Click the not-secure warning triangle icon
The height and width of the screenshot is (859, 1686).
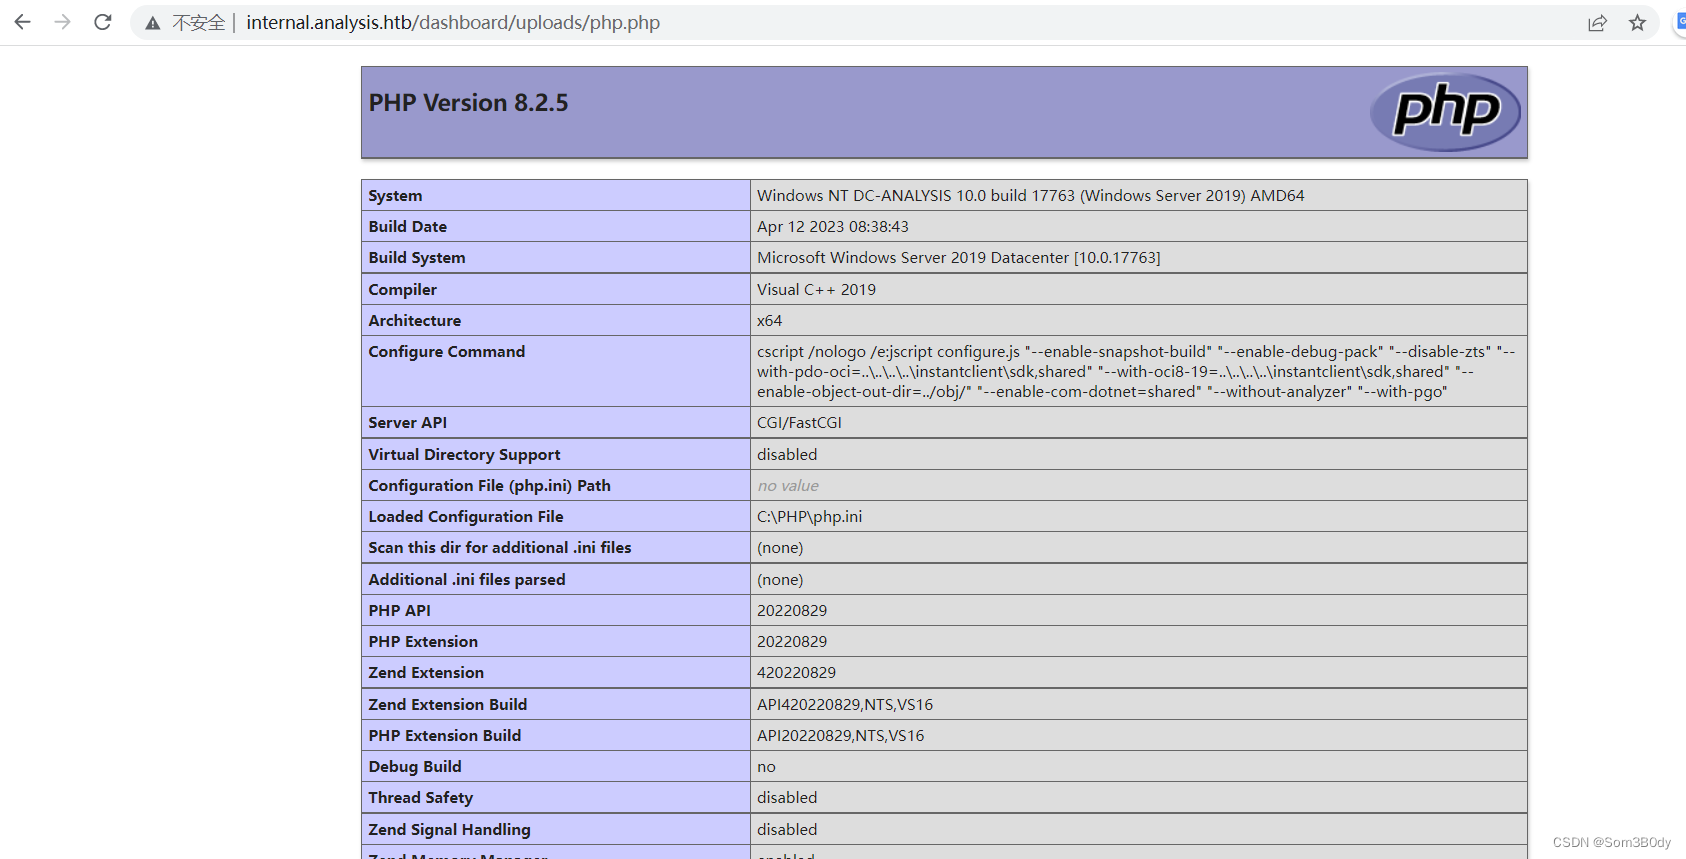[153, 23]
